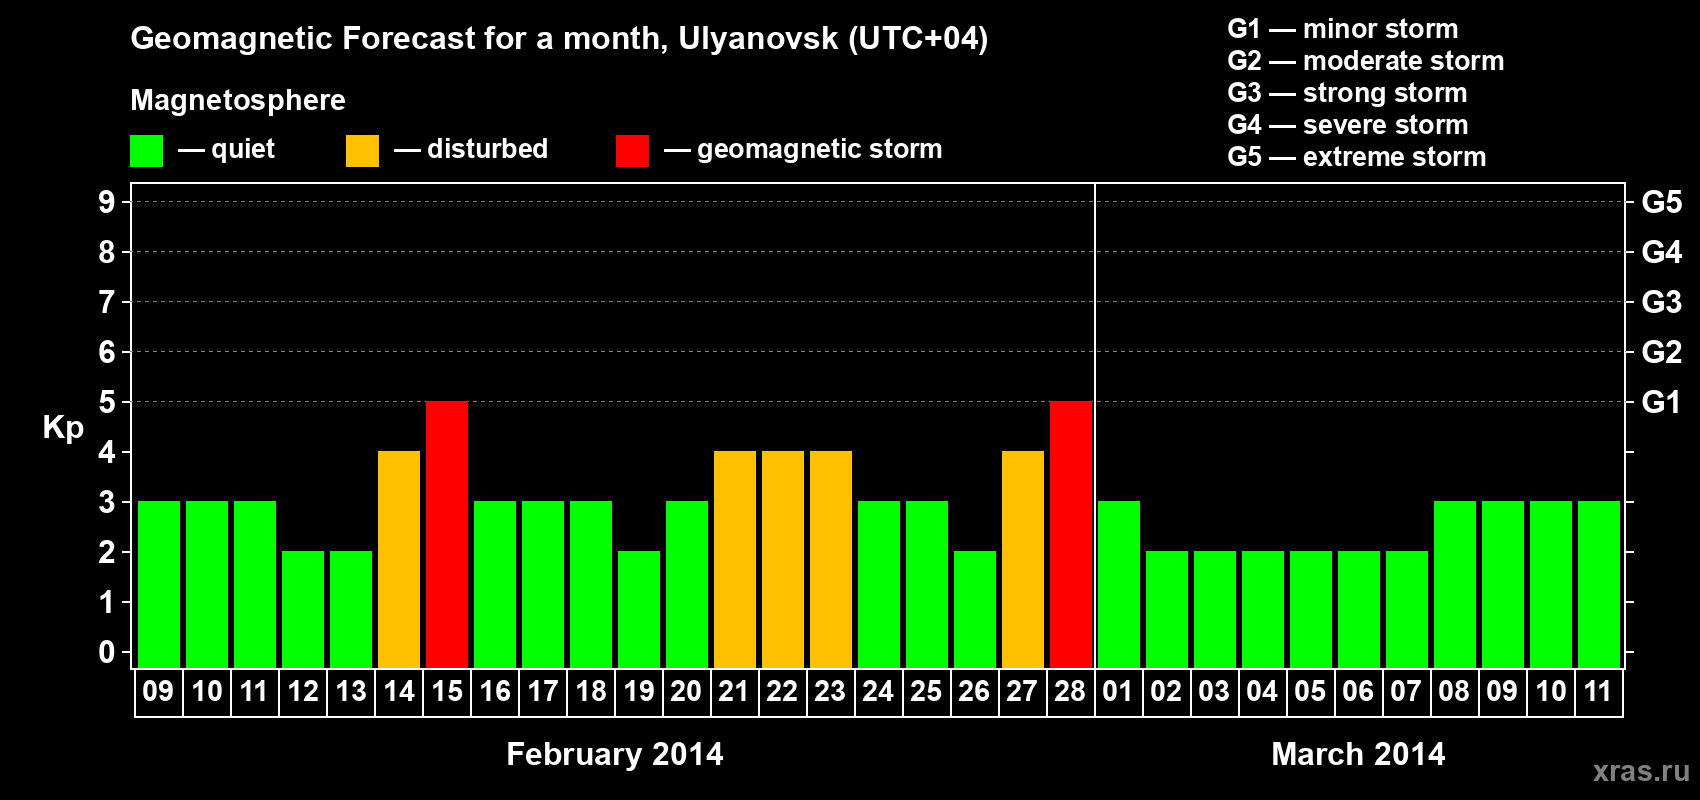
Task: Click the 'G1 — minor storm' legend line
Action: point(1343,29)
